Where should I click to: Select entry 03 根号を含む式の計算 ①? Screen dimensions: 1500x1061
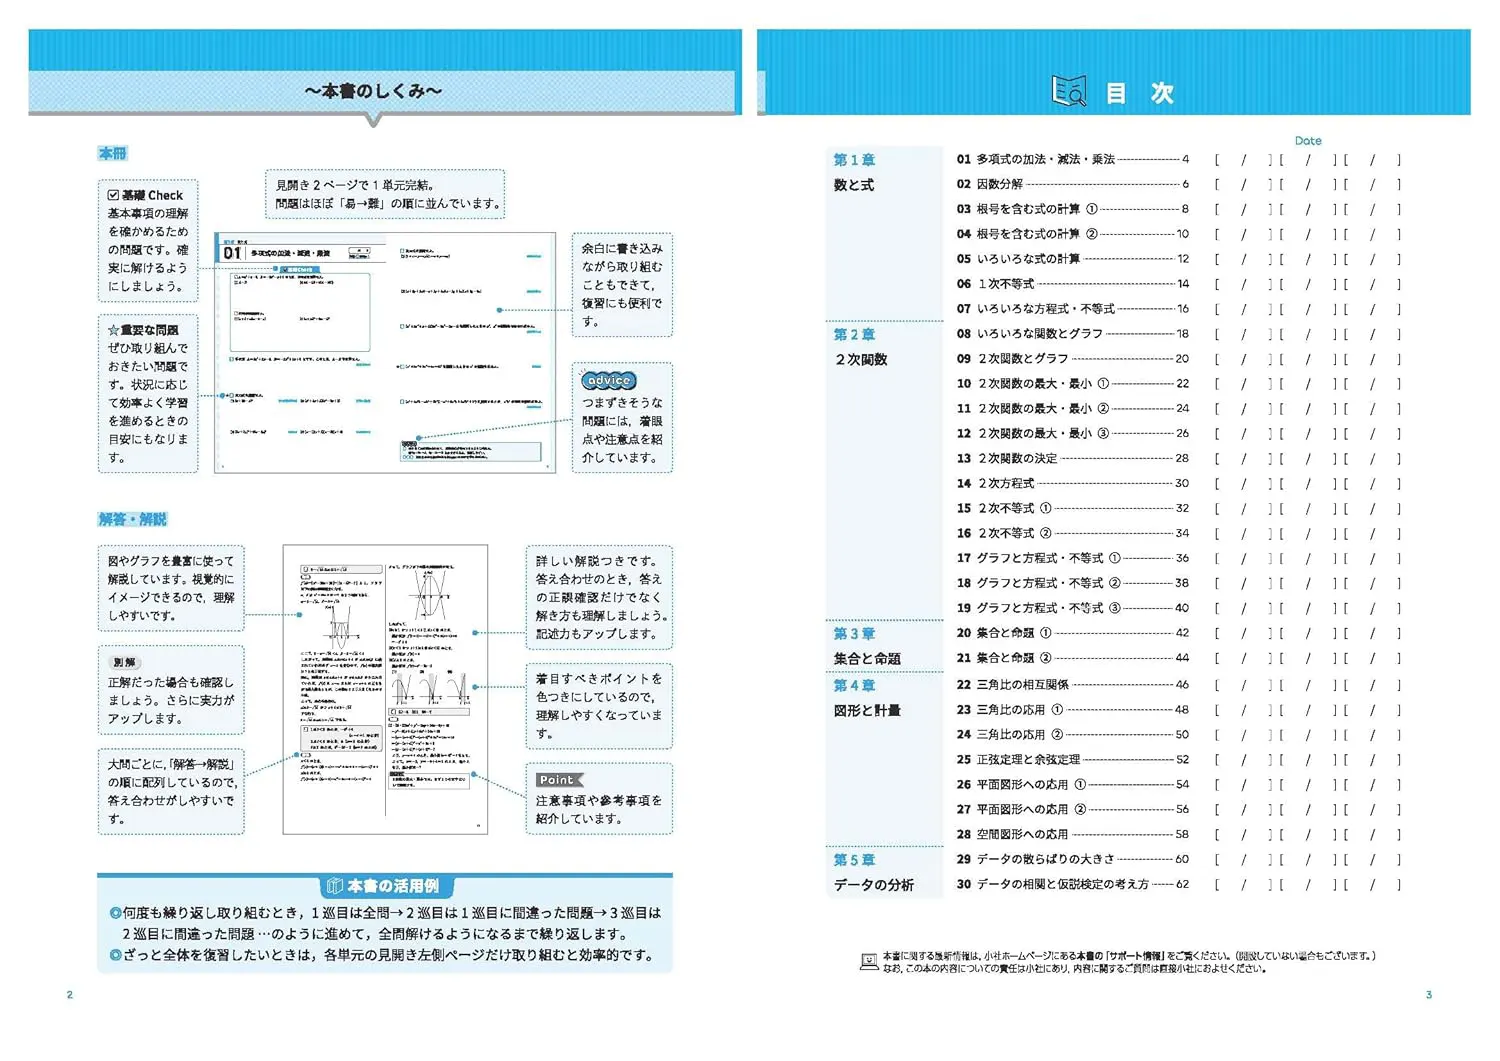(1072, 209)
